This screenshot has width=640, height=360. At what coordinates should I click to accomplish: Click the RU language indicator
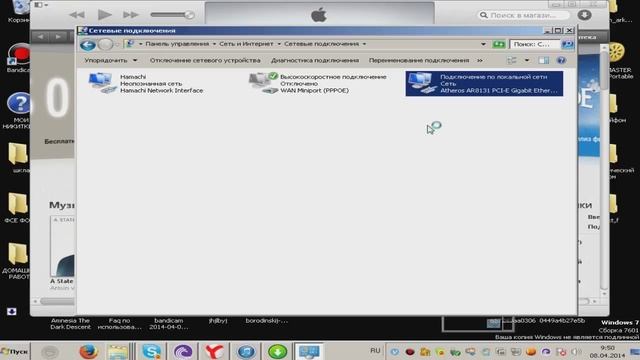(375, 351)
